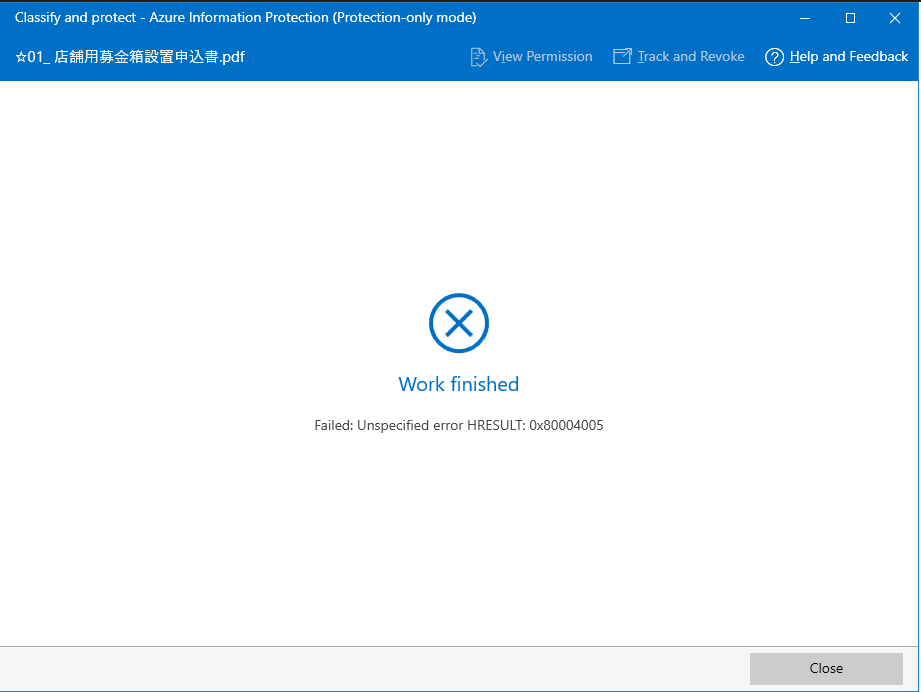The height and width of the screenshot is (692, 921).
Task: Click the Close button at bottom
Action: pyautogui.click(x=826, y=669)
